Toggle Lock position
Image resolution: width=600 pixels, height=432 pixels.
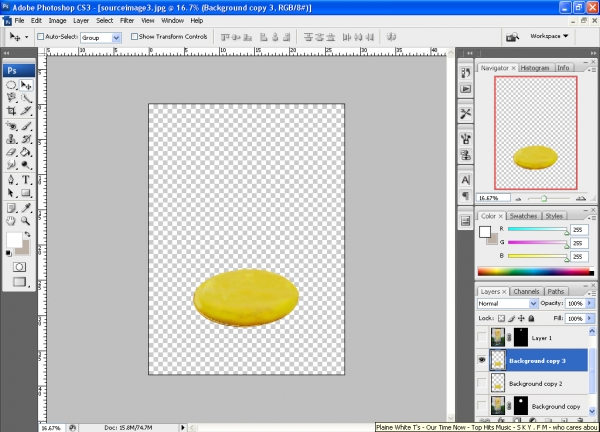pos(521,318)
